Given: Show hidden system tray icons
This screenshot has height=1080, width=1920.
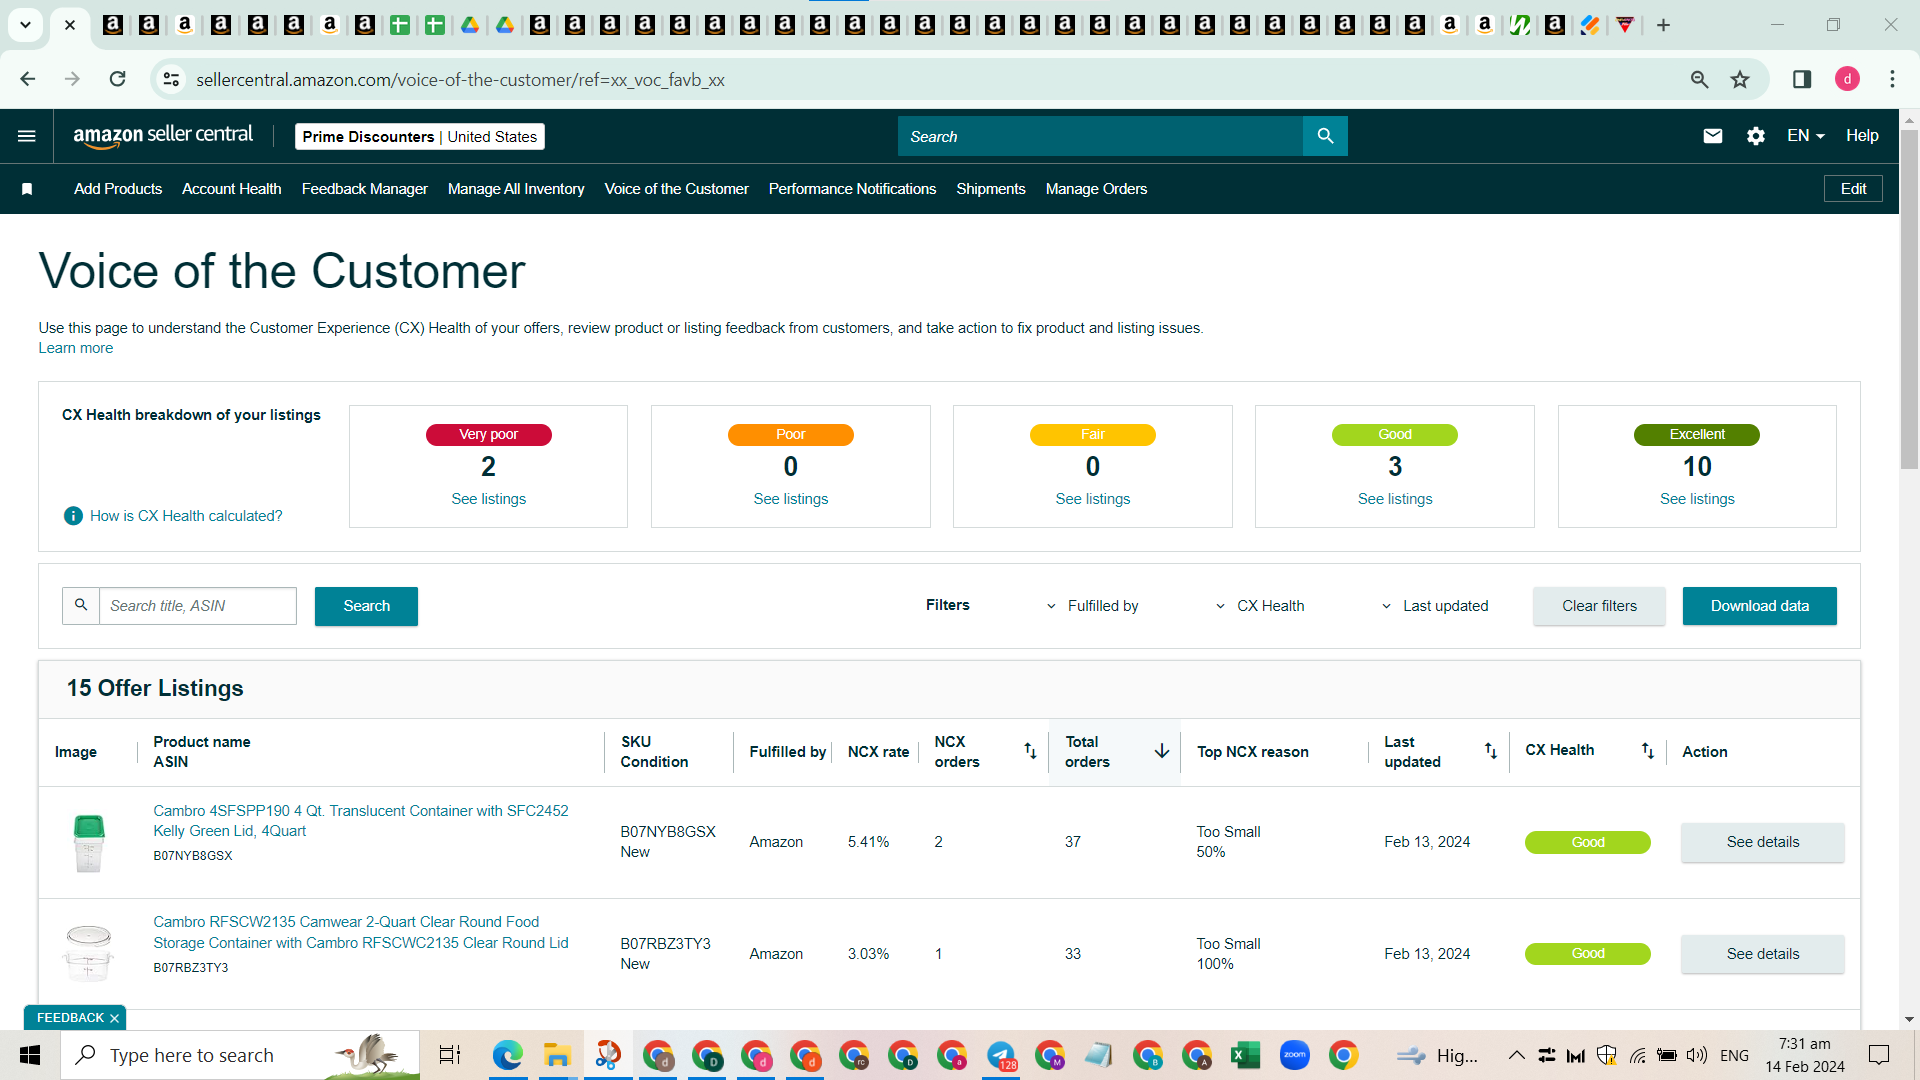Looking at the screenshot, I should [x=1516, y=1055].
